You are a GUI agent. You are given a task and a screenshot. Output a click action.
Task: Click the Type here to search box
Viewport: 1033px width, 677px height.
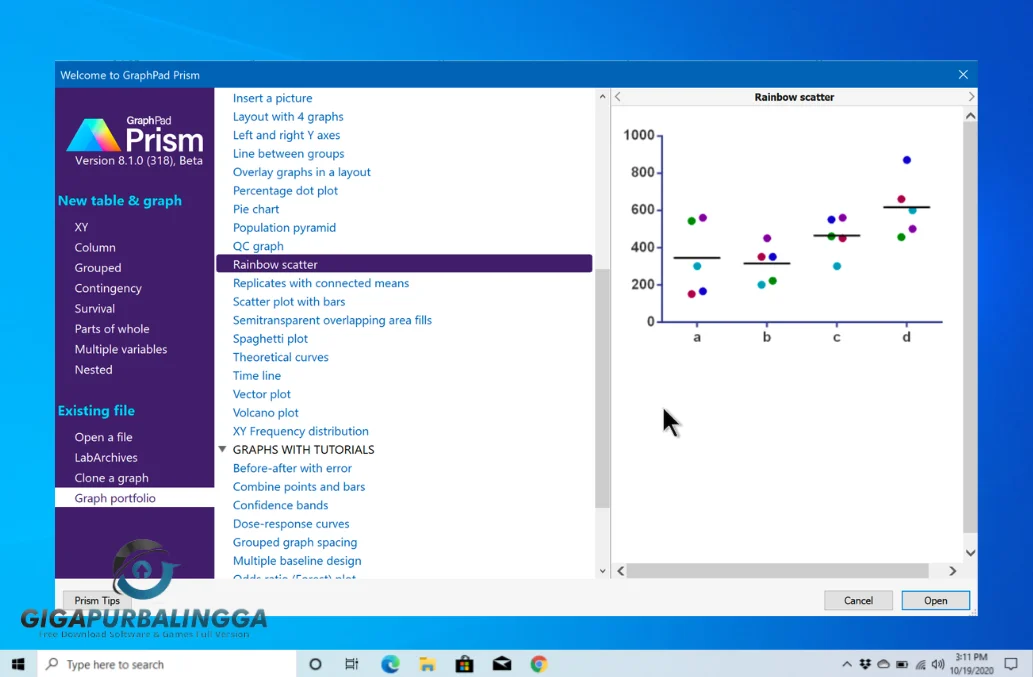point(167,664)
